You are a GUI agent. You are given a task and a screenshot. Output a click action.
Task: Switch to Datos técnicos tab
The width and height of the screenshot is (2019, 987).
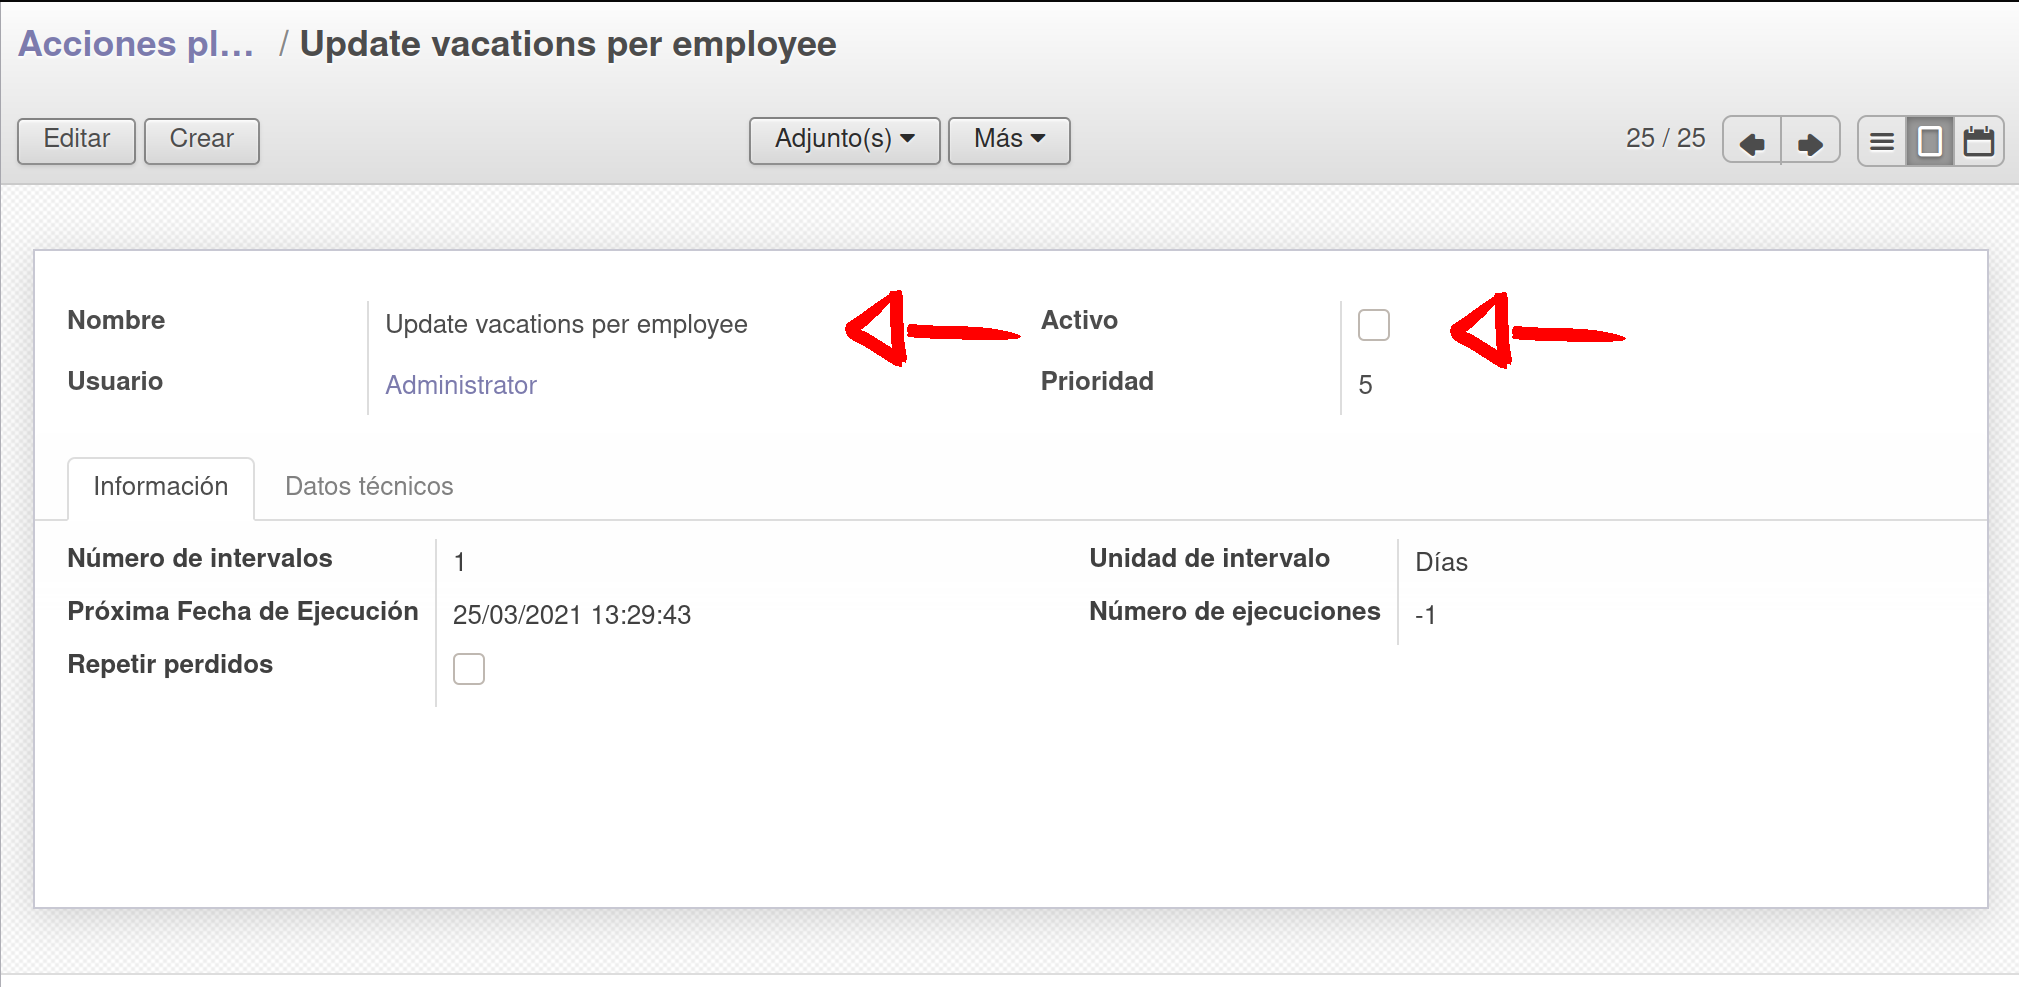coord(369,487)
